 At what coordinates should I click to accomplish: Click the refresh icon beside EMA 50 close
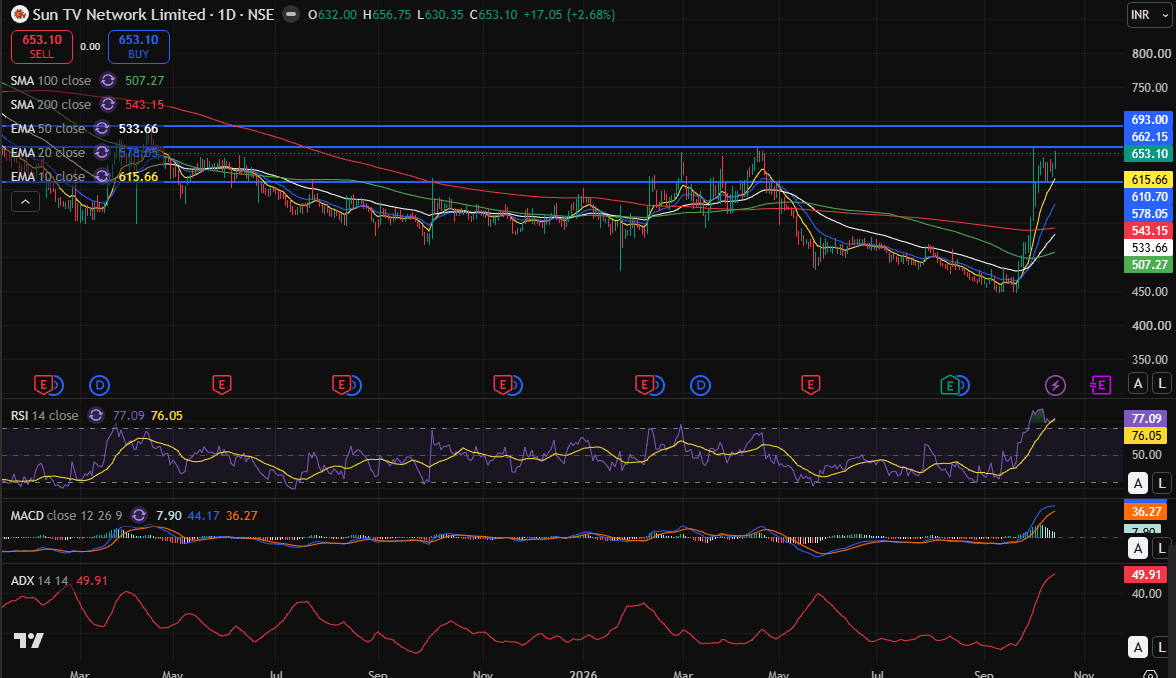(x=102, y=128)
